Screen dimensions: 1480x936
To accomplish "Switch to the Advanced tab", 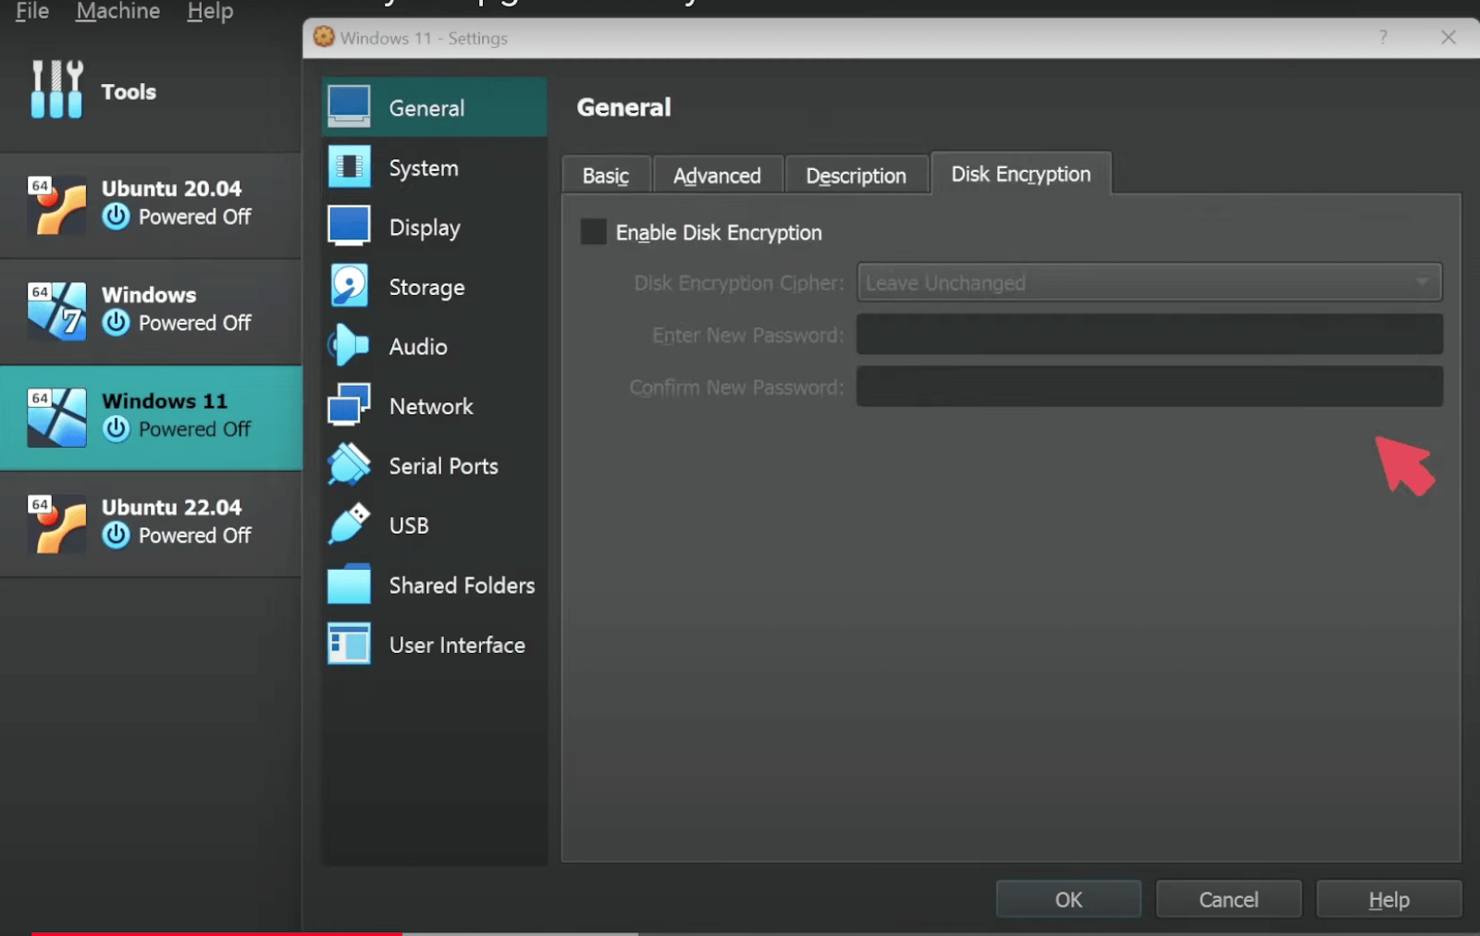I will click(717, 174).
